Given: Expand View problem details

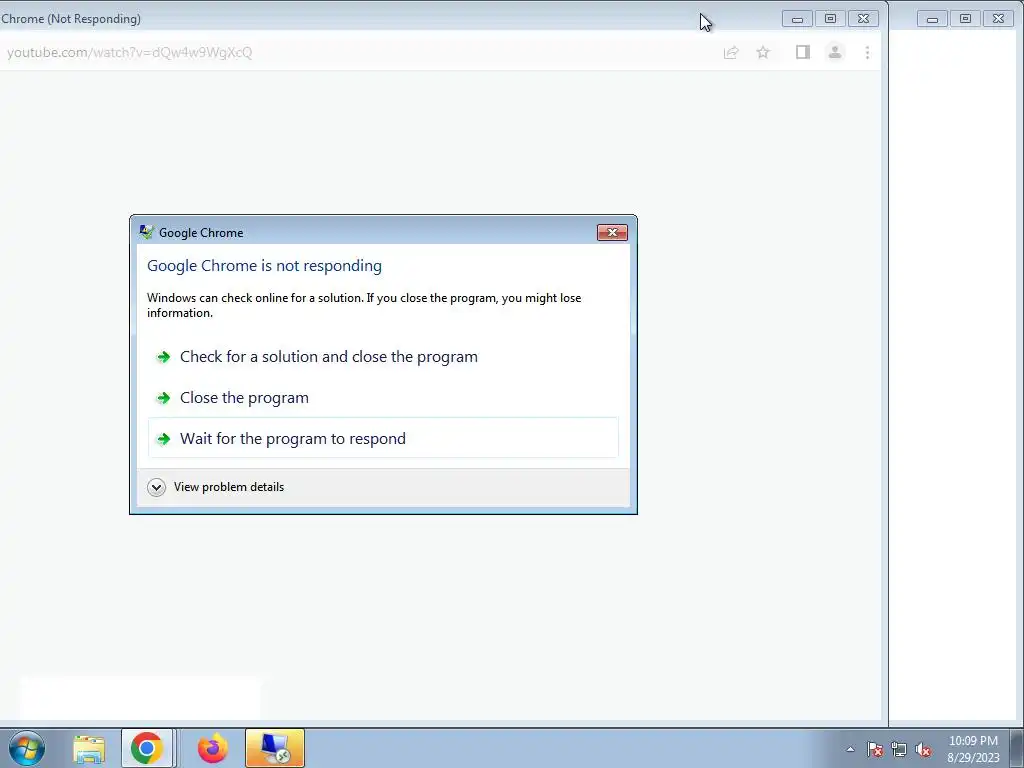Looking at the screenshot, I should [x=216, y=487].
